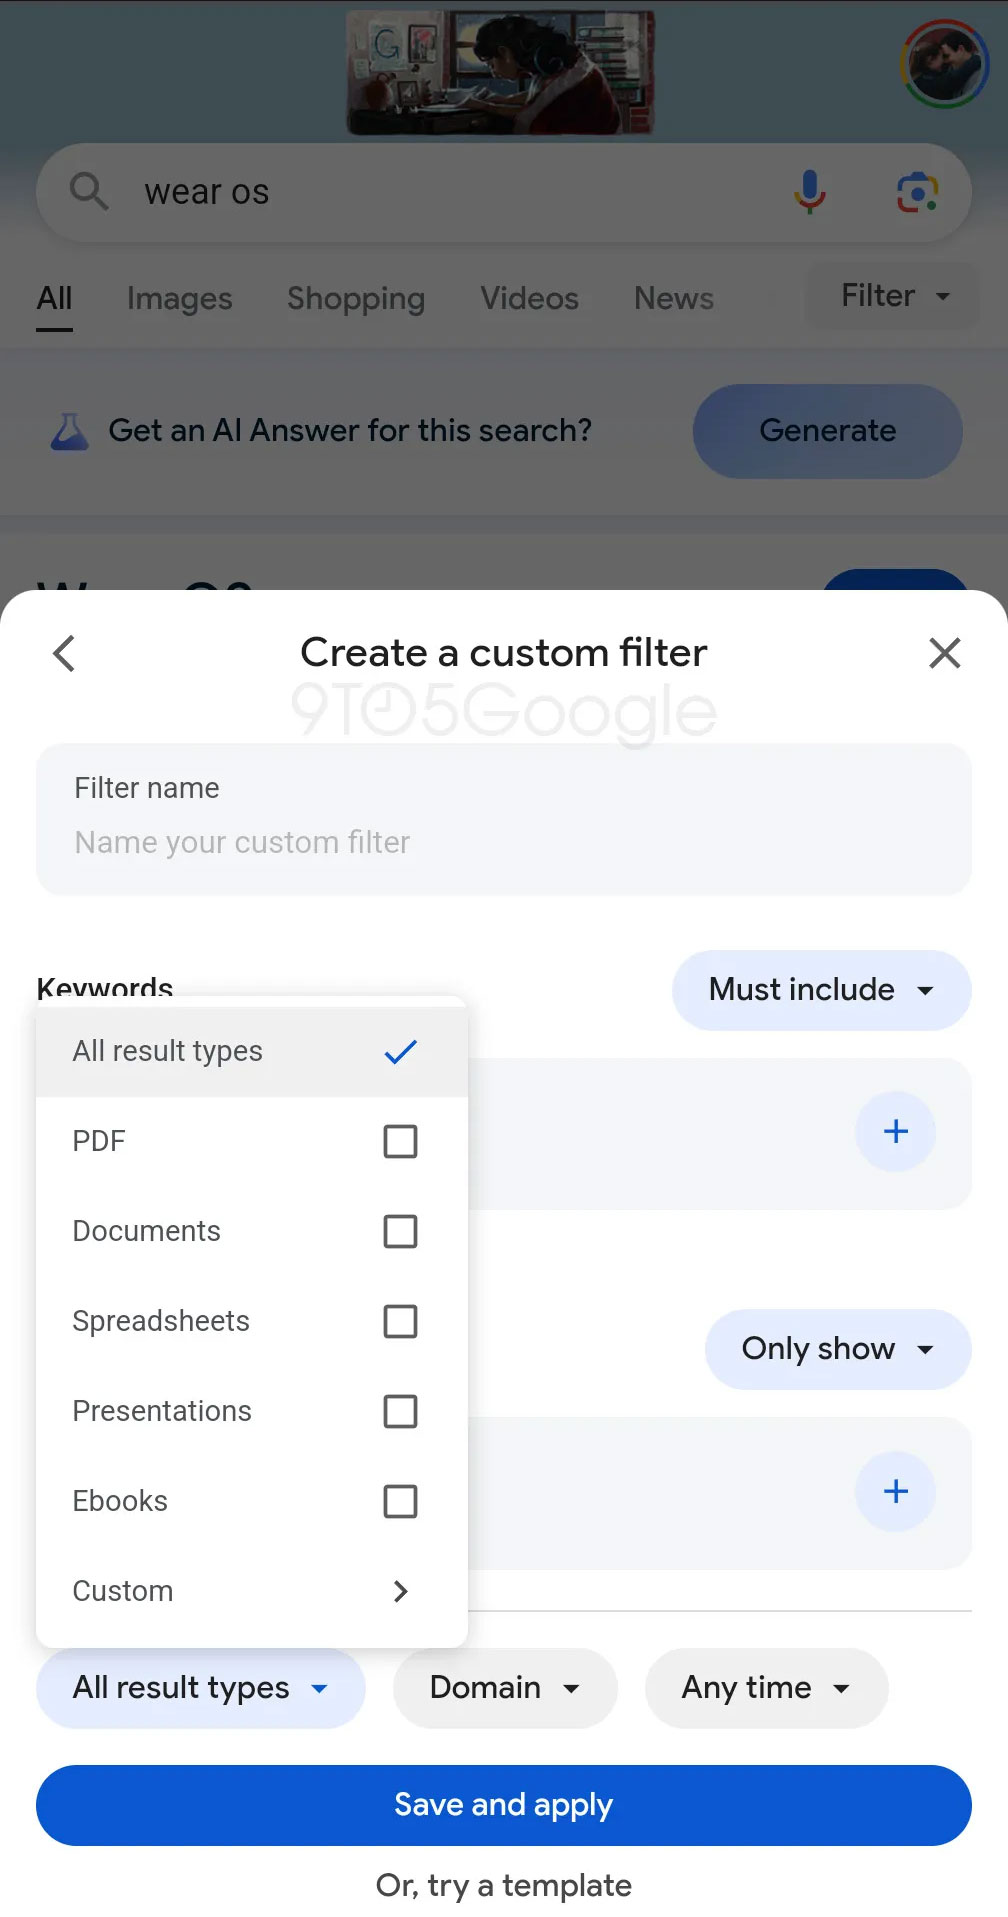Image resolution: width=1008 pixels, height=1917 pixels.
Task: Open Custom result type submenu
Action: (252, 1591)
